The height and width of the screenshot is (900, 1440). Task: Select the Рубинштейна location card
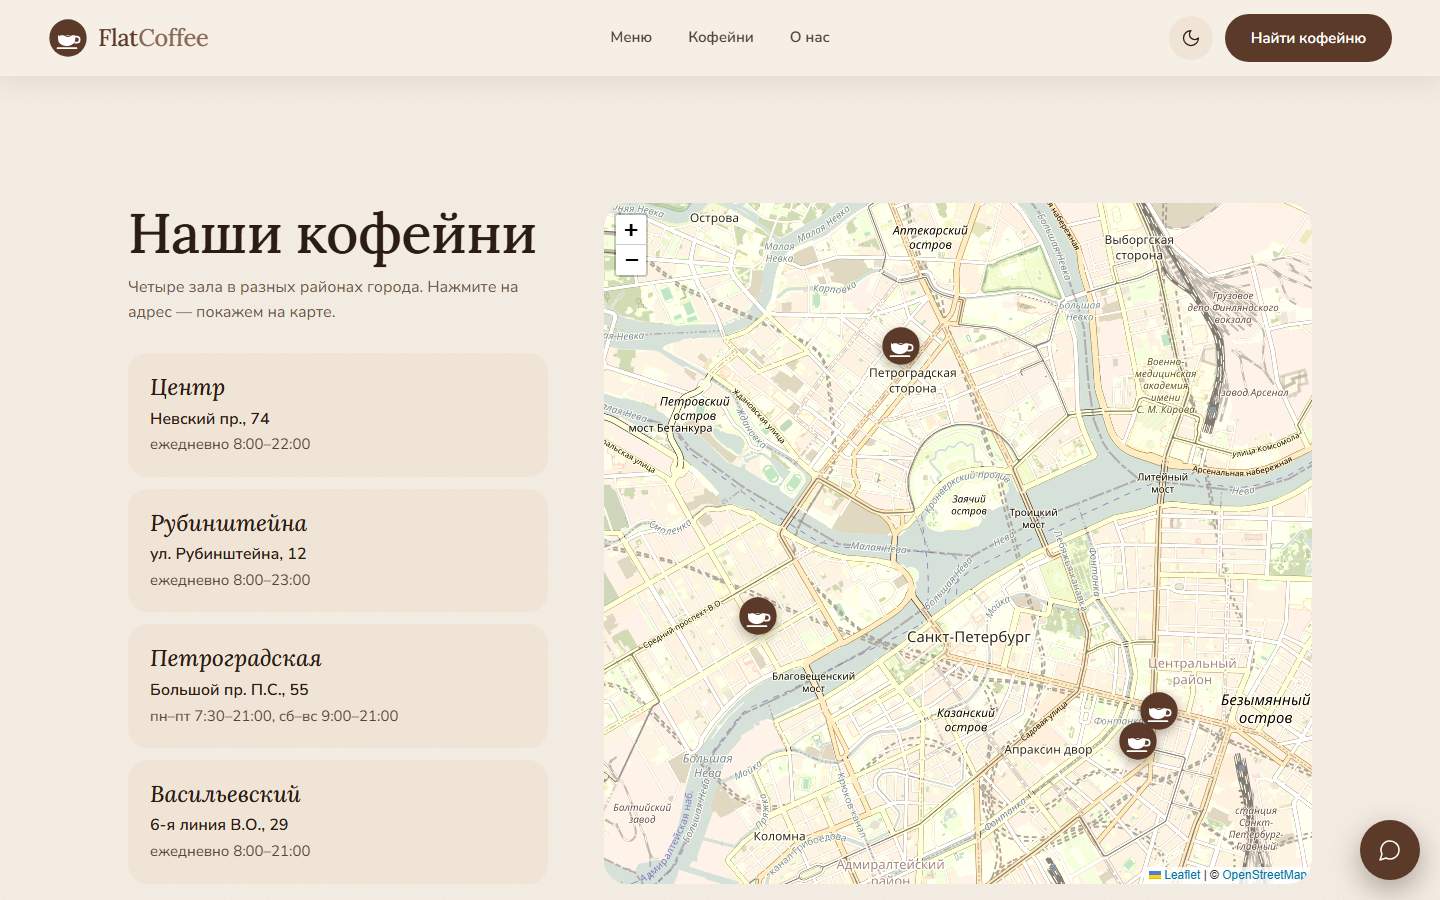point(338,551)
